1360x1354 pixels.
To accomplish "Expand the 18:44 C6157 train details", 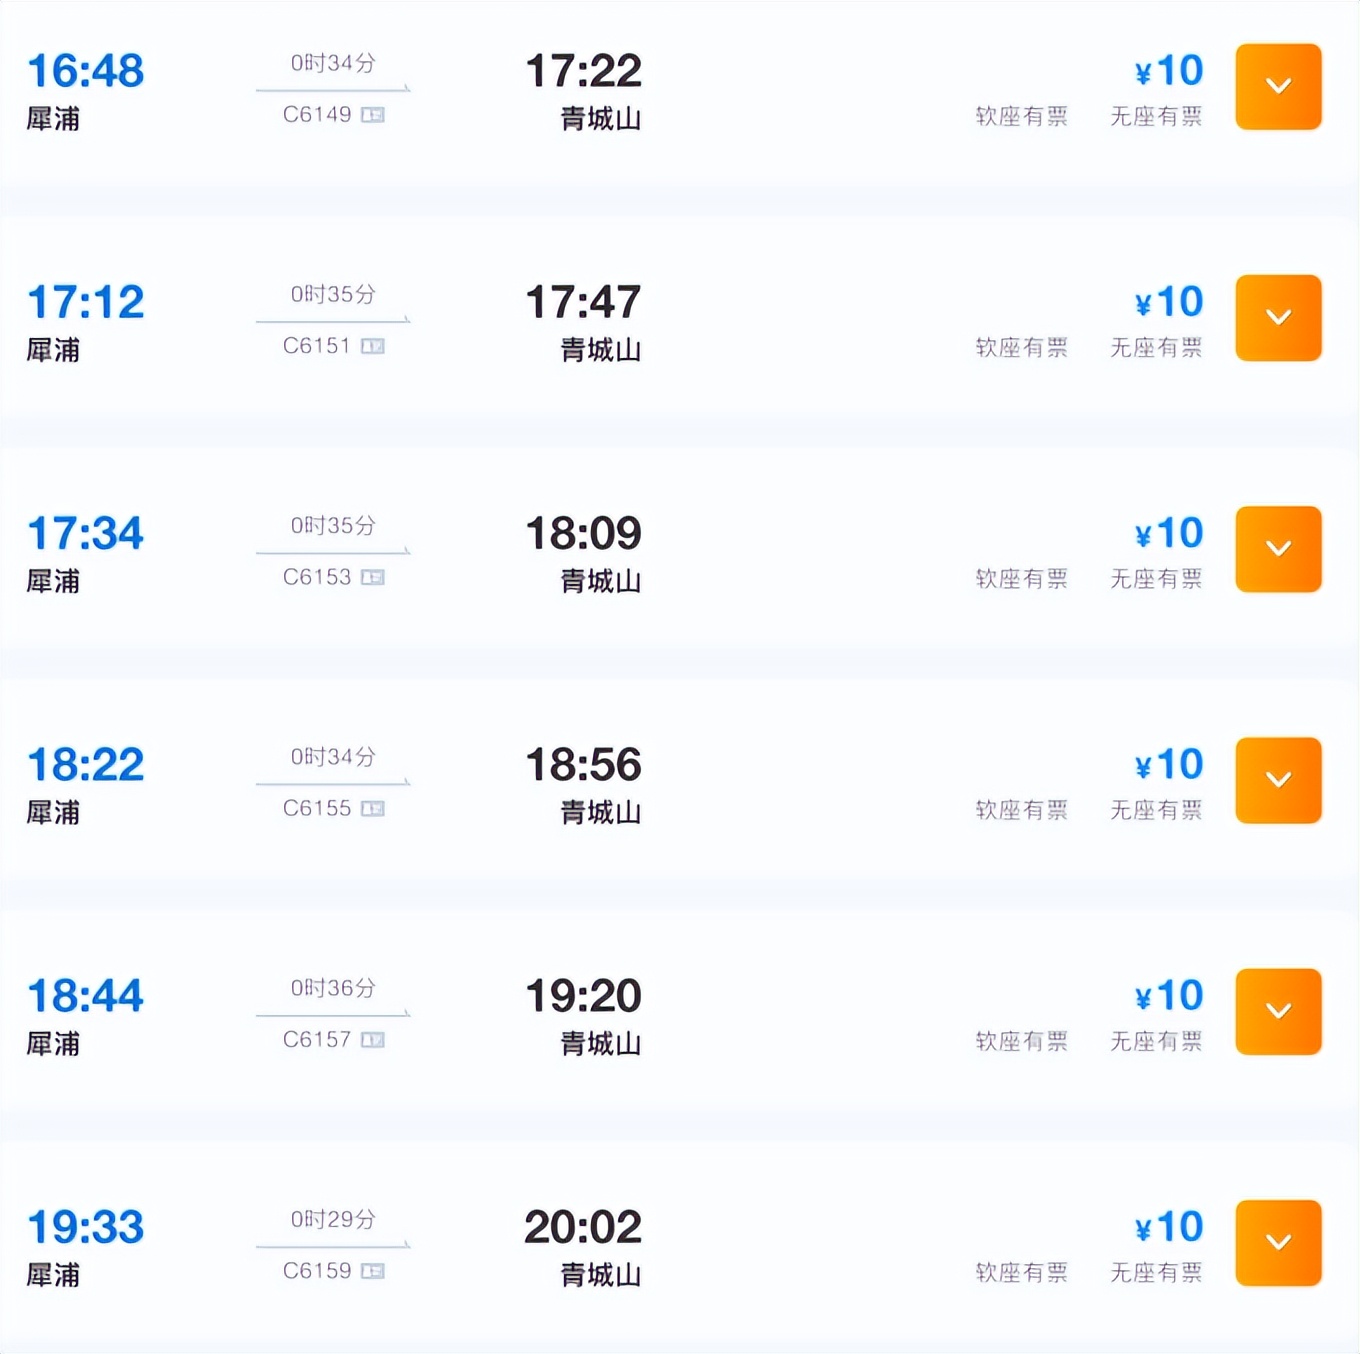I will (1278, 1011).
